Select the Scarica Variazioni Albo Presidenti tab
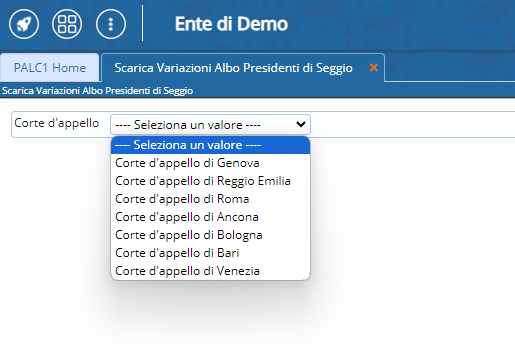 233,68
